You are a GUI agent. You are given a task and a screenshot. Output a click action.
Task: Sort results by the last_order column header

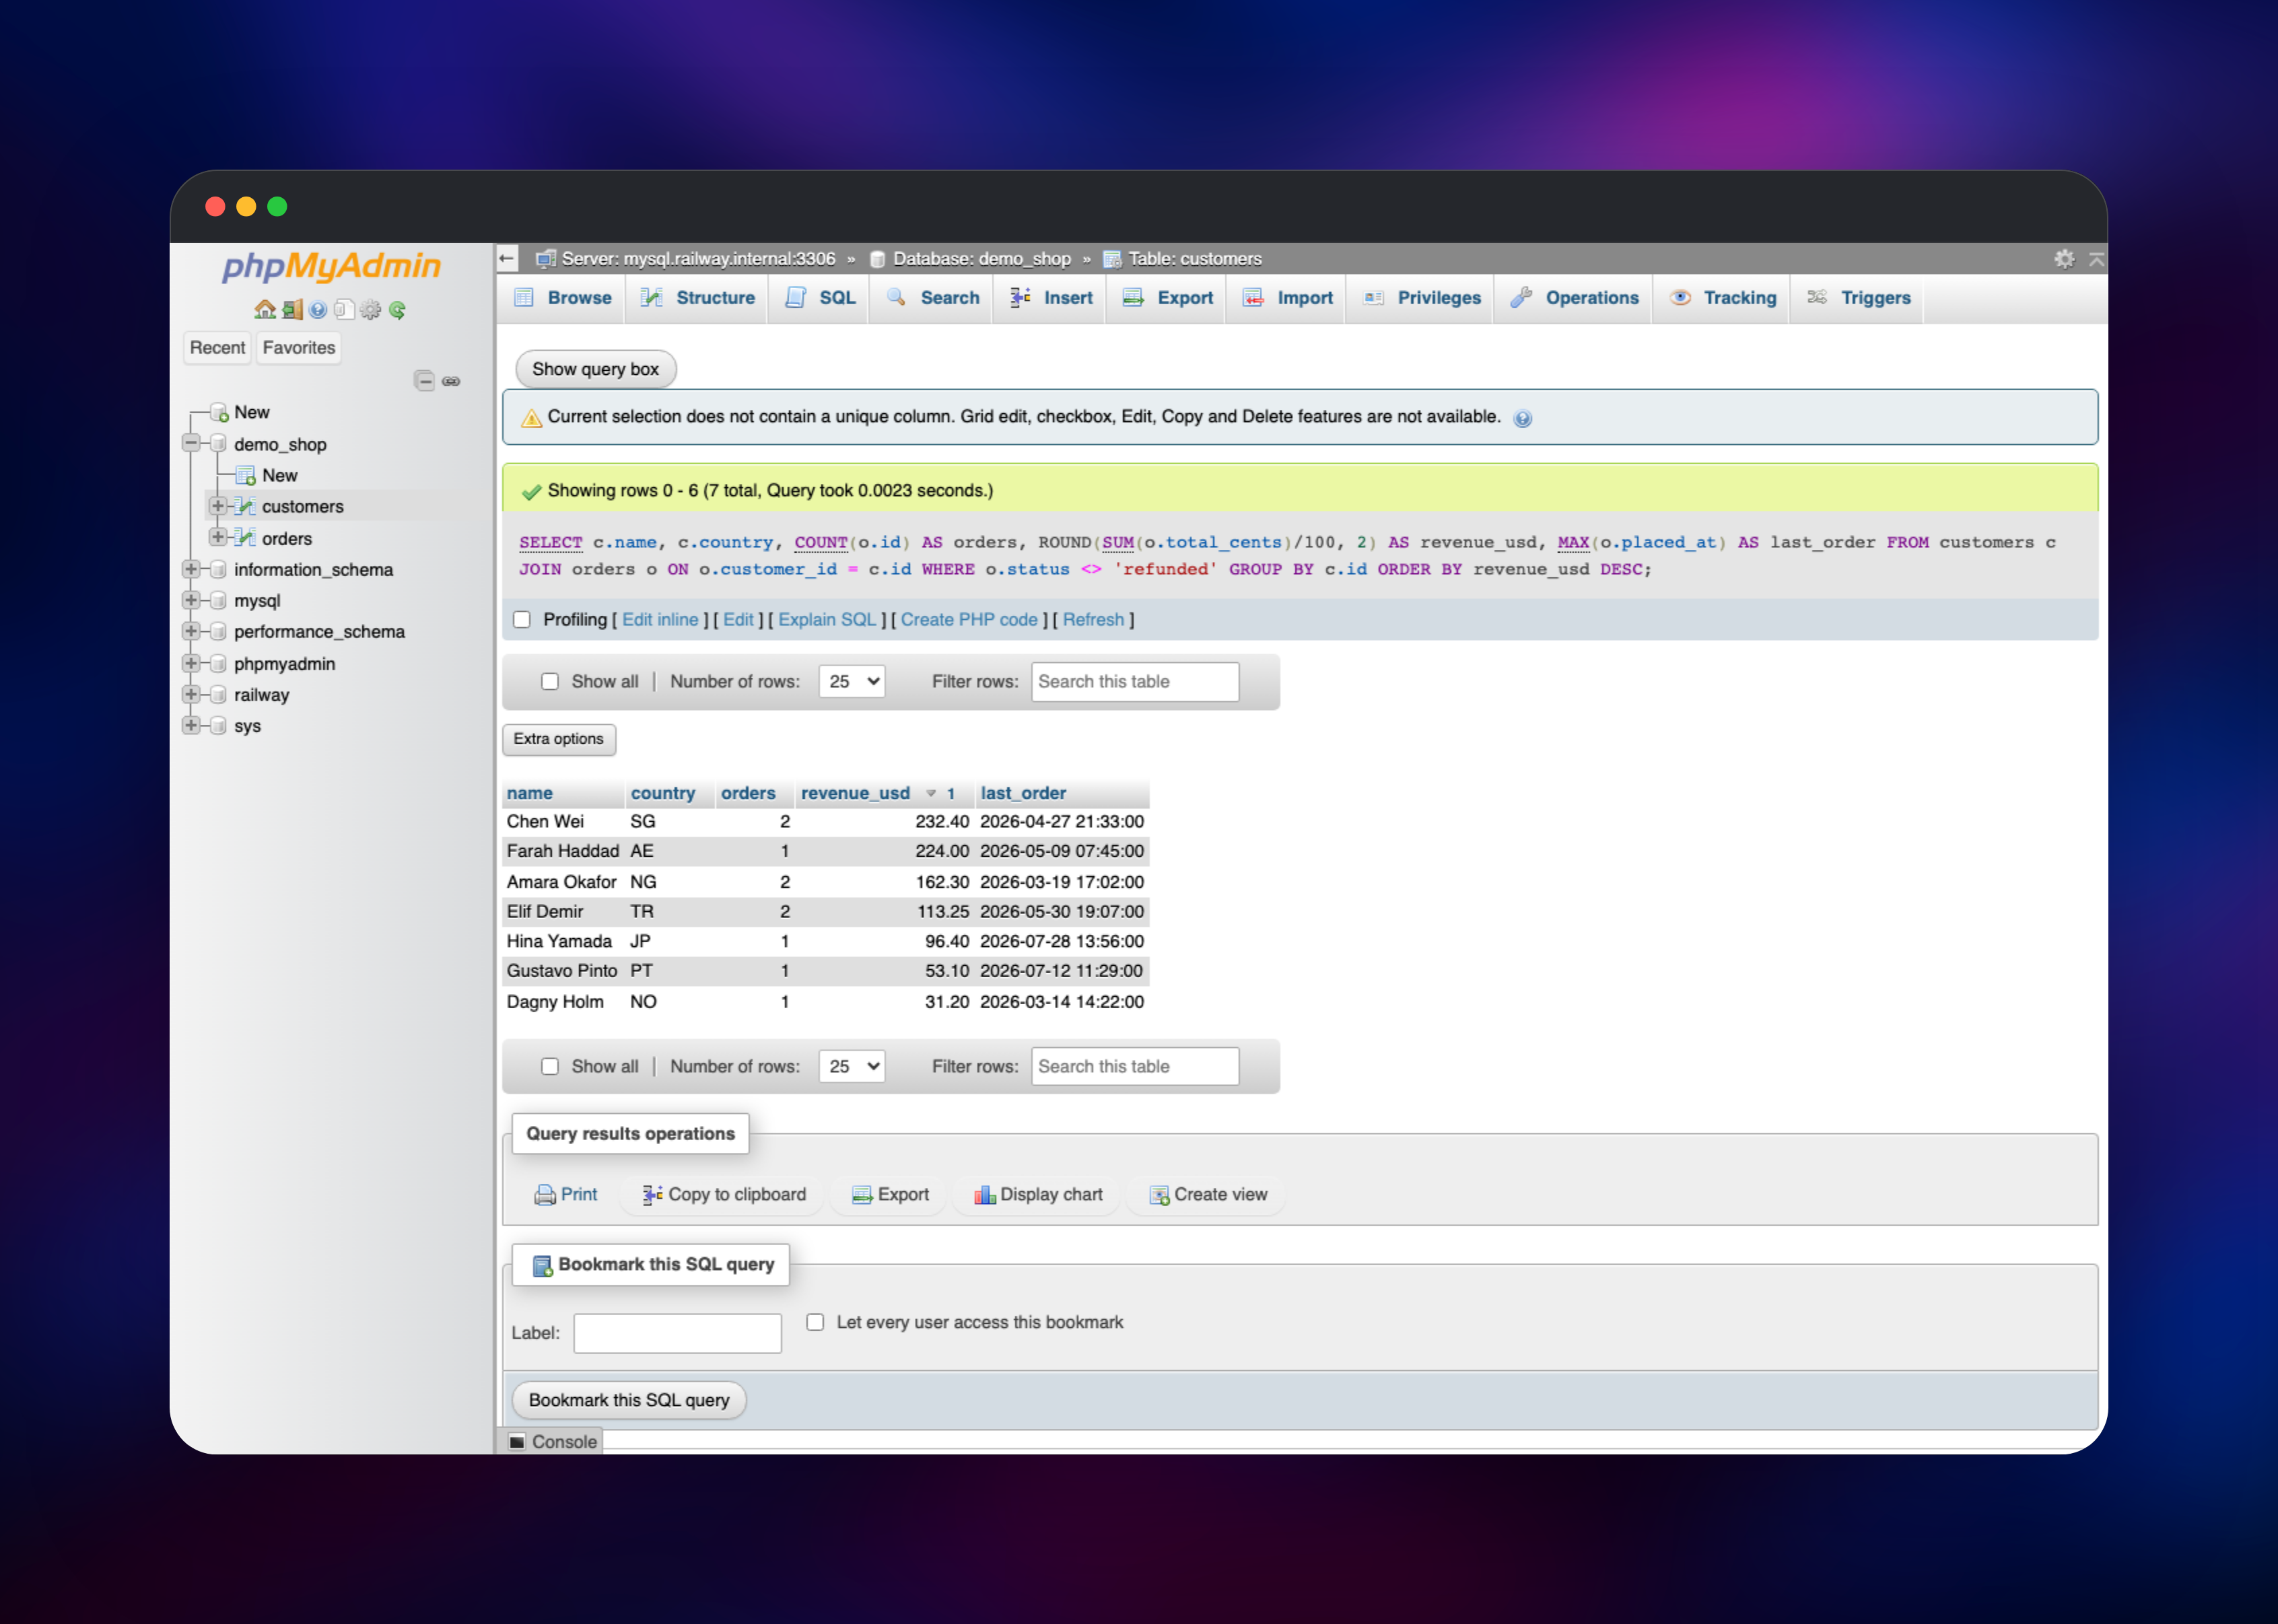(x=1023, y=793)
